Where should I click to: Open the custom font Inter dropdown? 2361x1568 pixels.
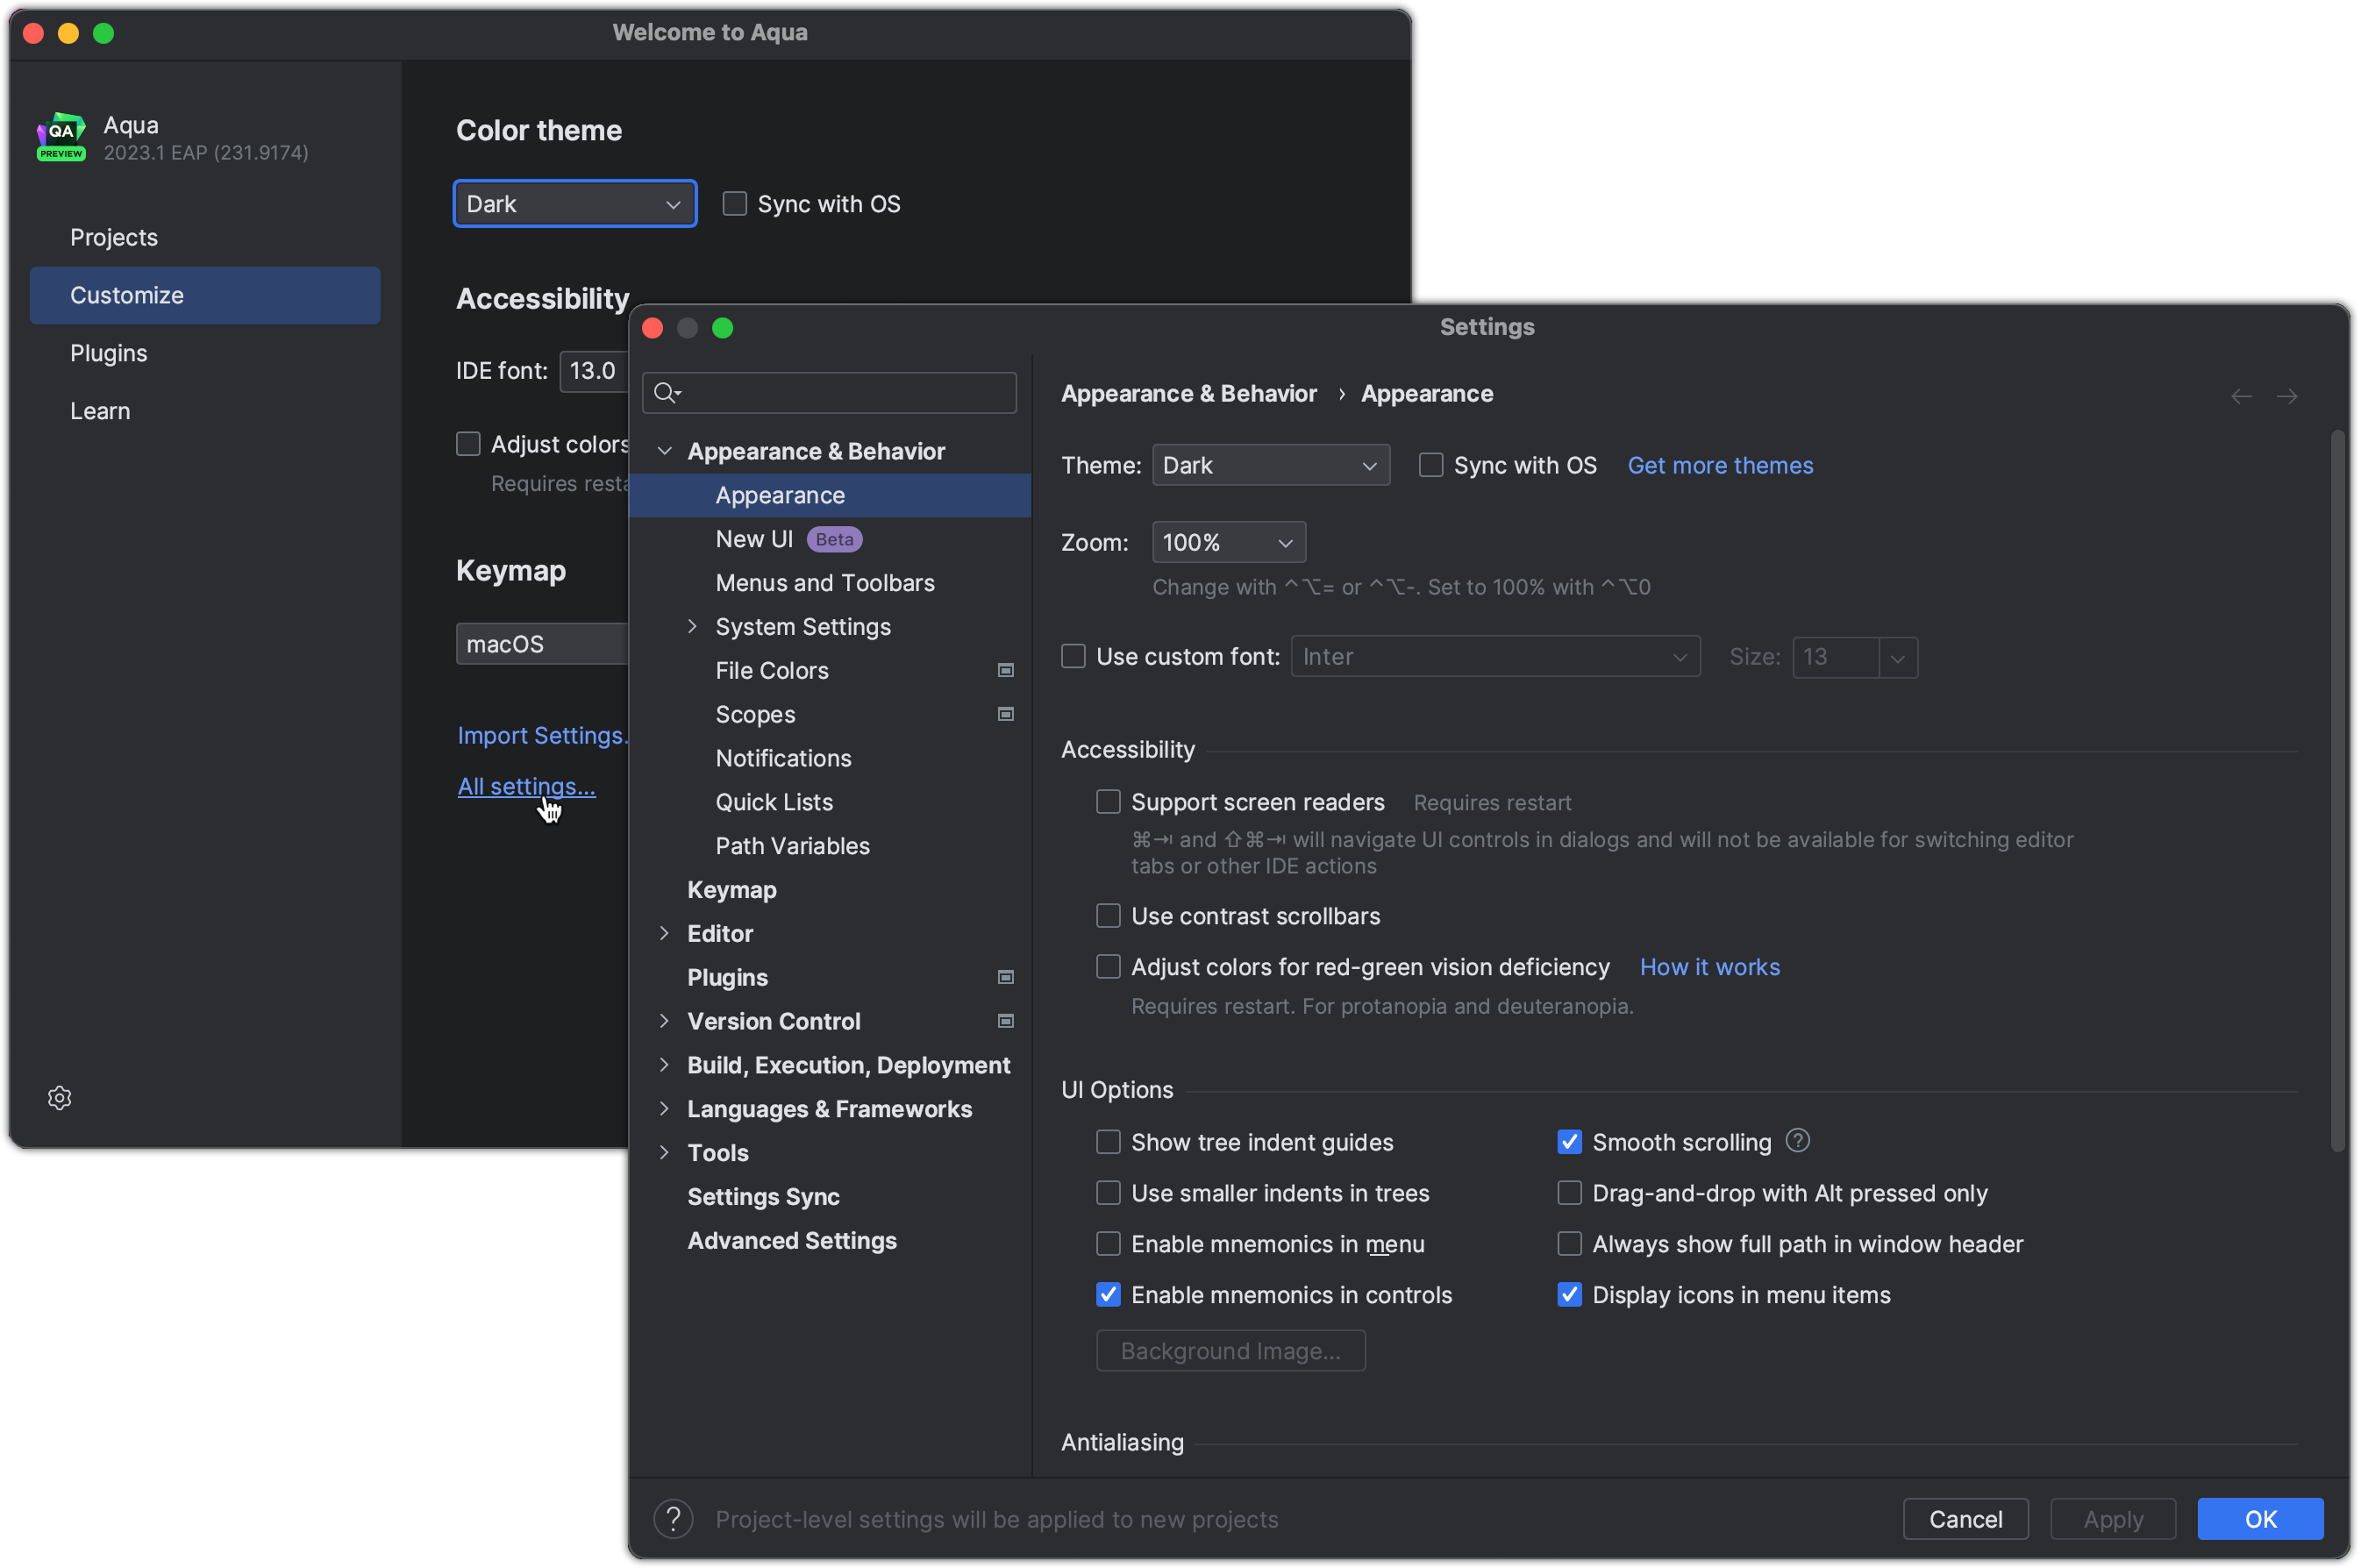coord(1495,656)
